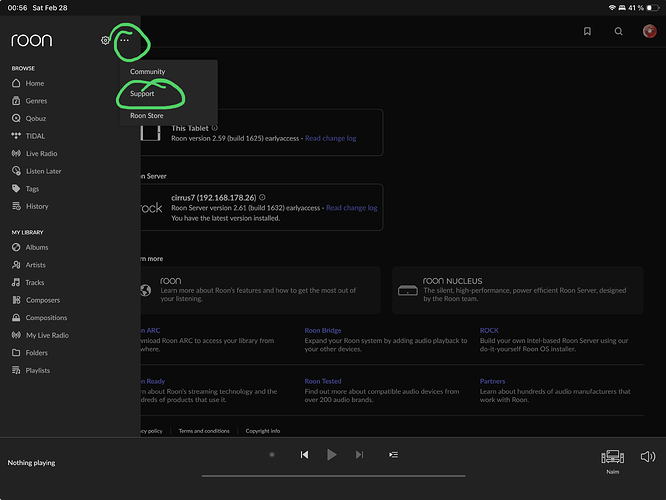Read change log for Roon Server
Image resolution: width=666 pixels, height=500 pixels.
(352, 208)
